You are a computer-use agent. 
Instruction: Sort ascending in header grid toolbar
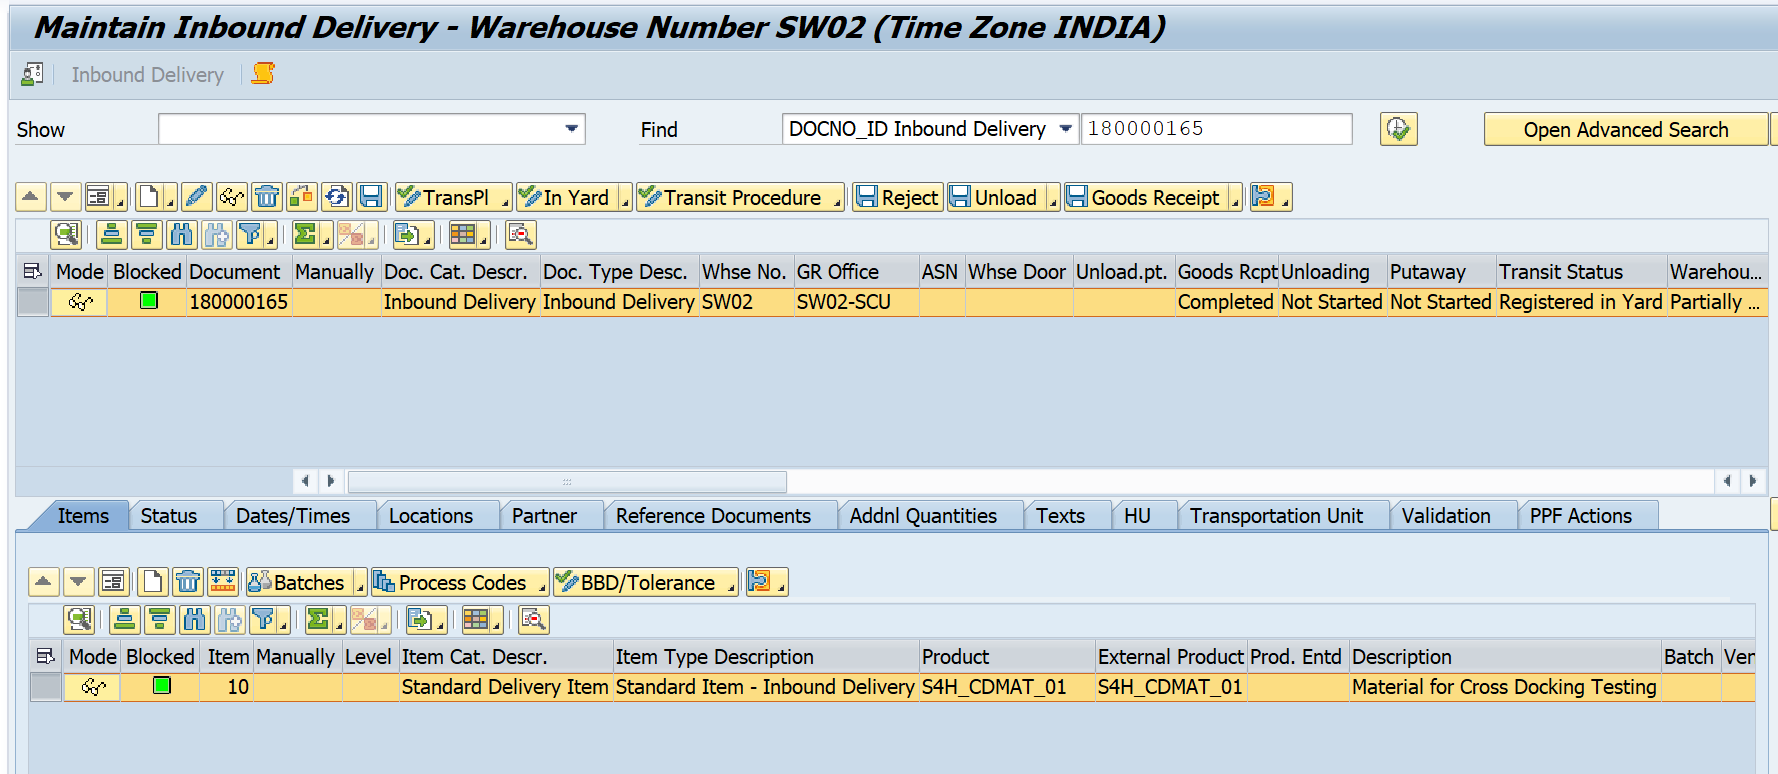tap(111, 235)
